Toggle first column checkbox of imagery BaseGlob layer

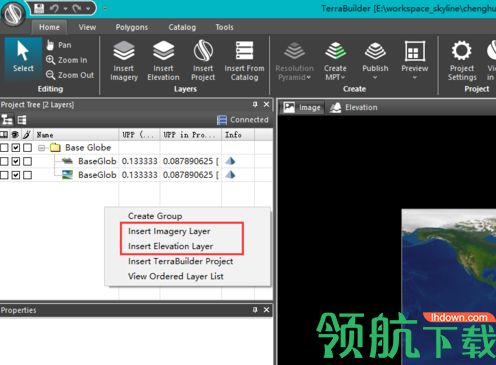tap(4, 175)
